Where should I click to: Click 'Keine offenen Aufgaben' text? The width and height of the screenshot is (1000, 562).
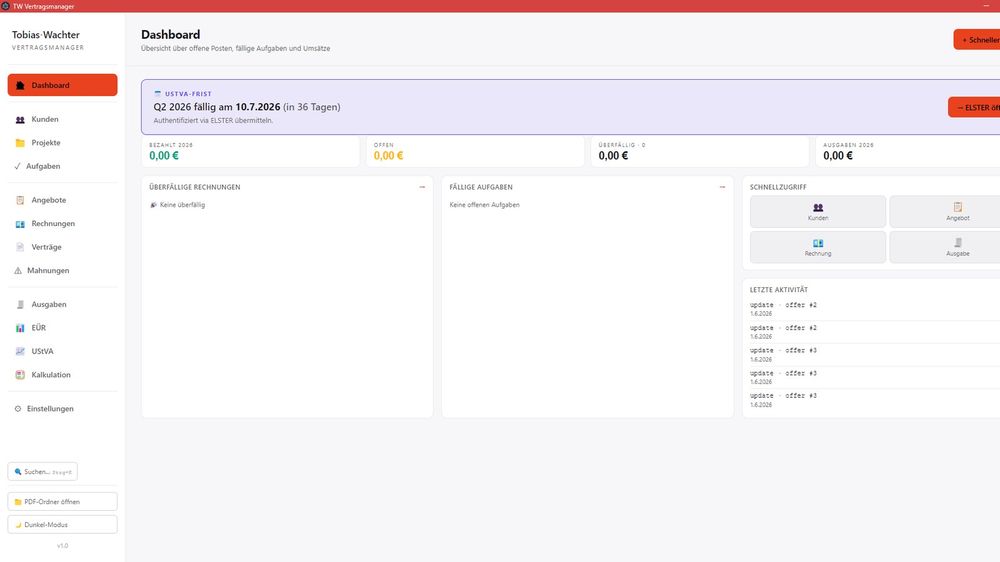point(485,205)
